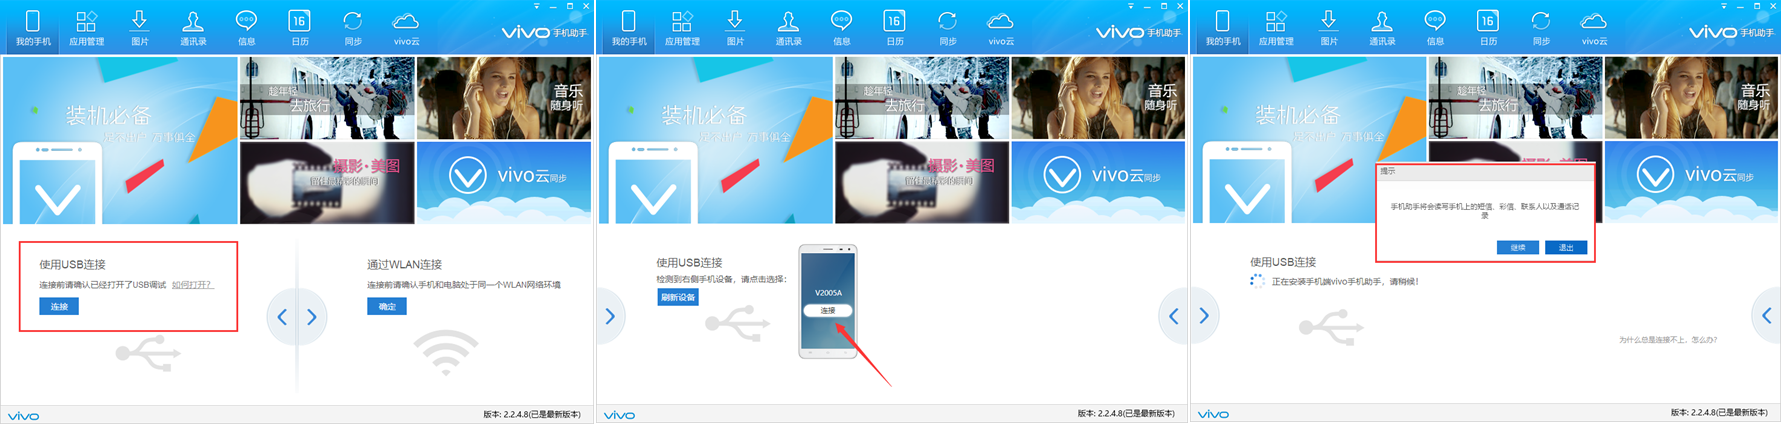Open 同步 icon in left window
1781x424 pixels.
[352, 27]
